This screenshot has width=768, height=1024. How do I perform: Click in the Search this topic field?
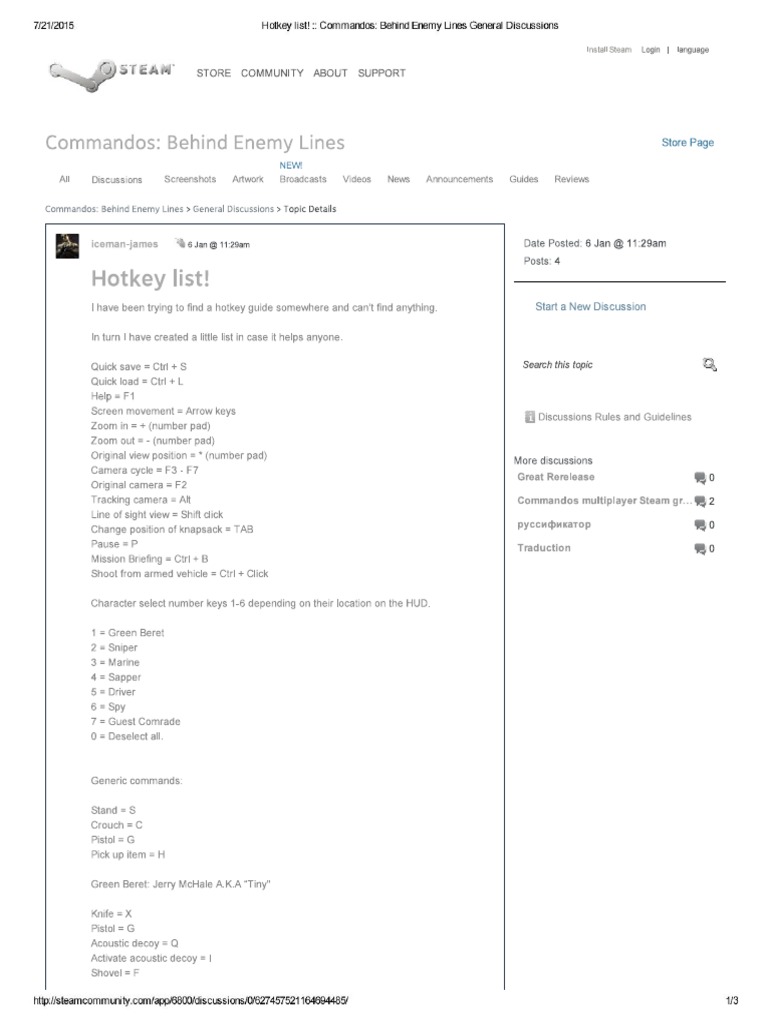coord(600,365)
